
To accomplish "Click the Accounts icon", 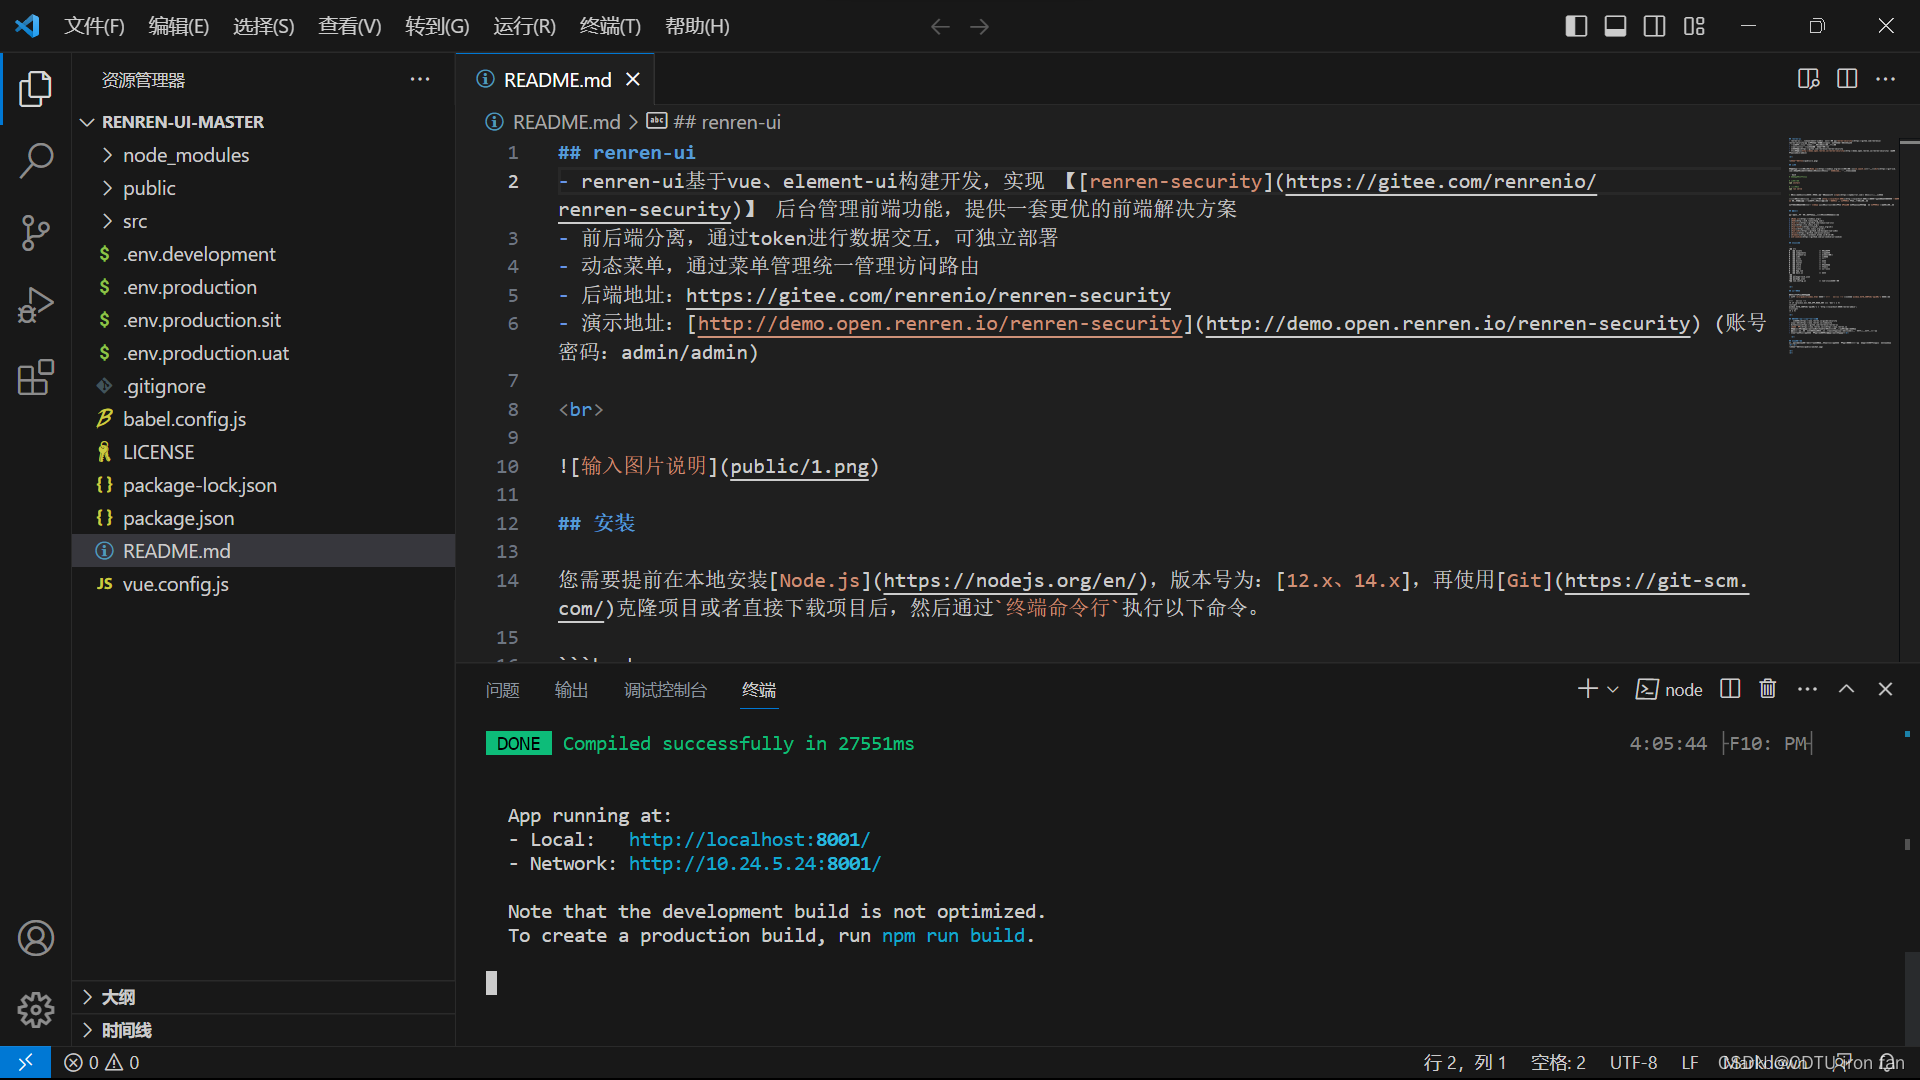I will point(36,938).
